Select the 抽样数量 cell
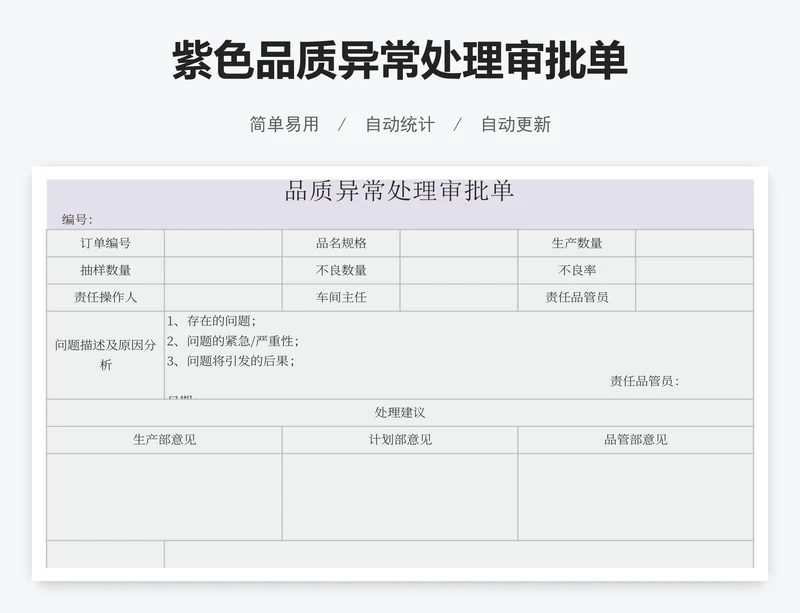The height and width of the screenshot is (613, 800). tap(106, 270)
